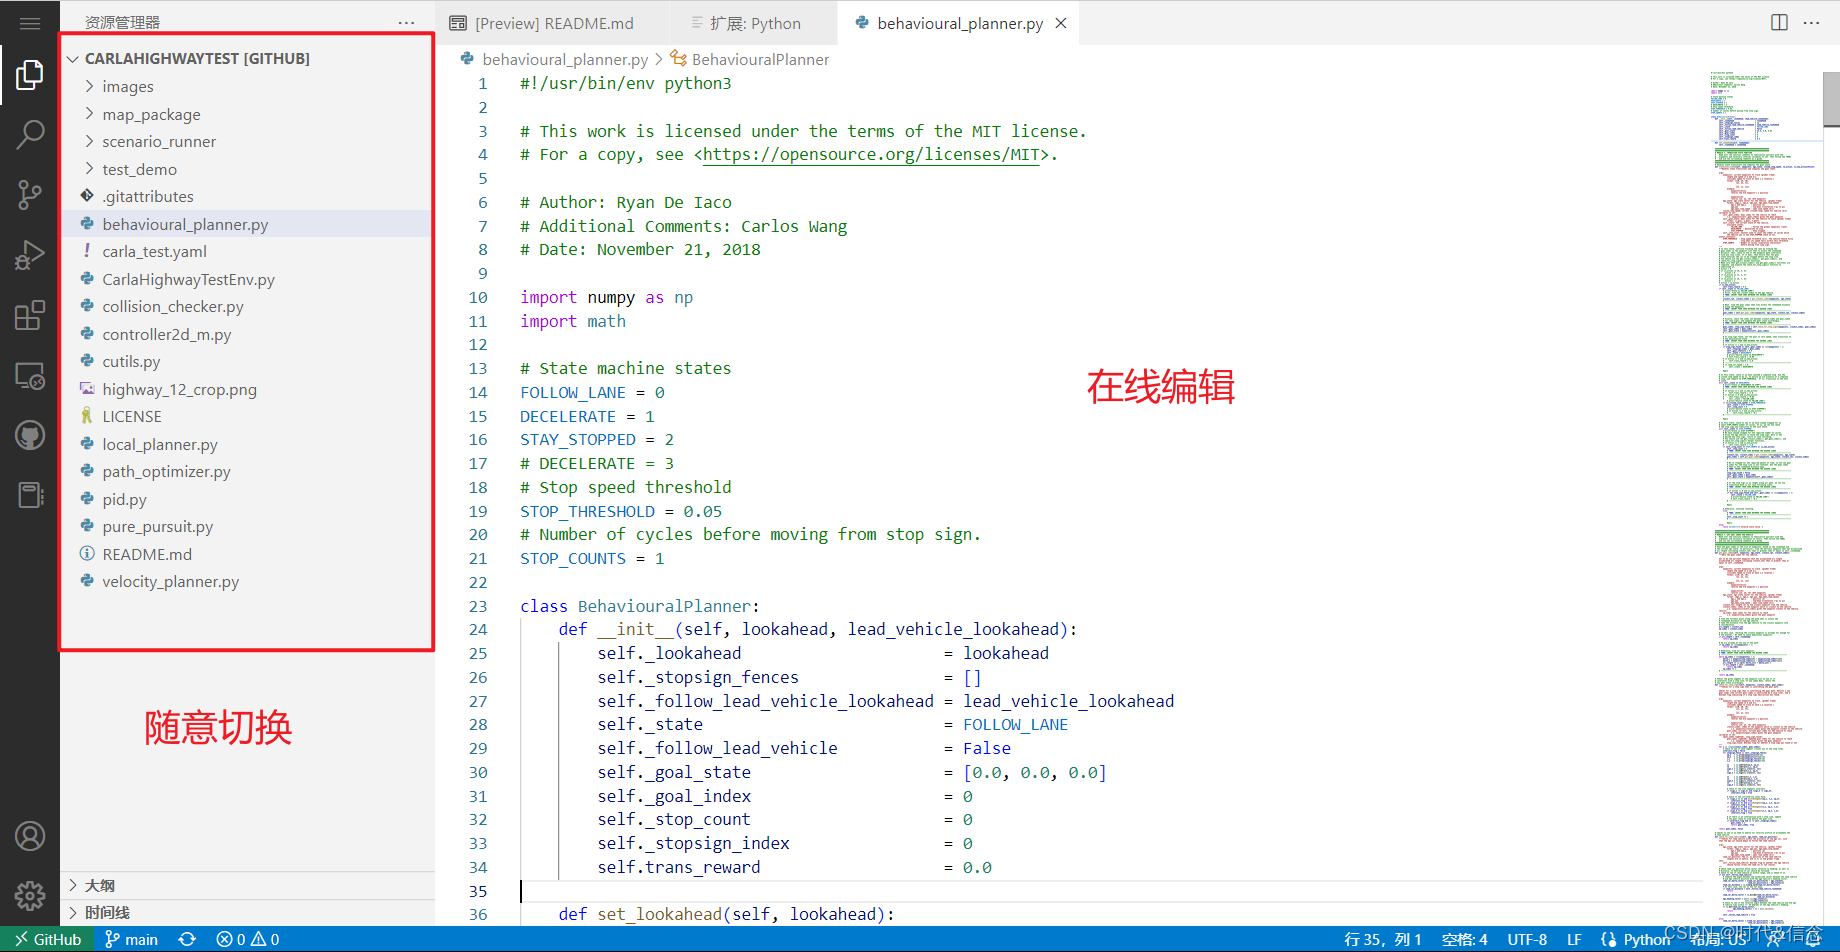Screen dimensions: 1840x952
Task: Open the Run and Debug view
Action: point(30,255)
